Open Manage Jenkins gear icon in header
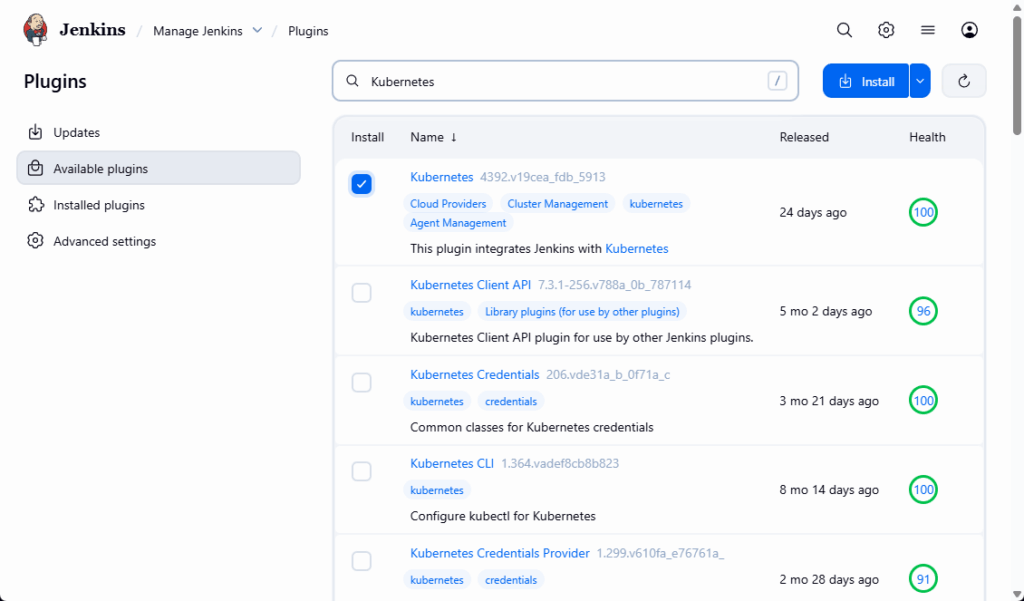The image size is (1024, 601). coord(886,30)
